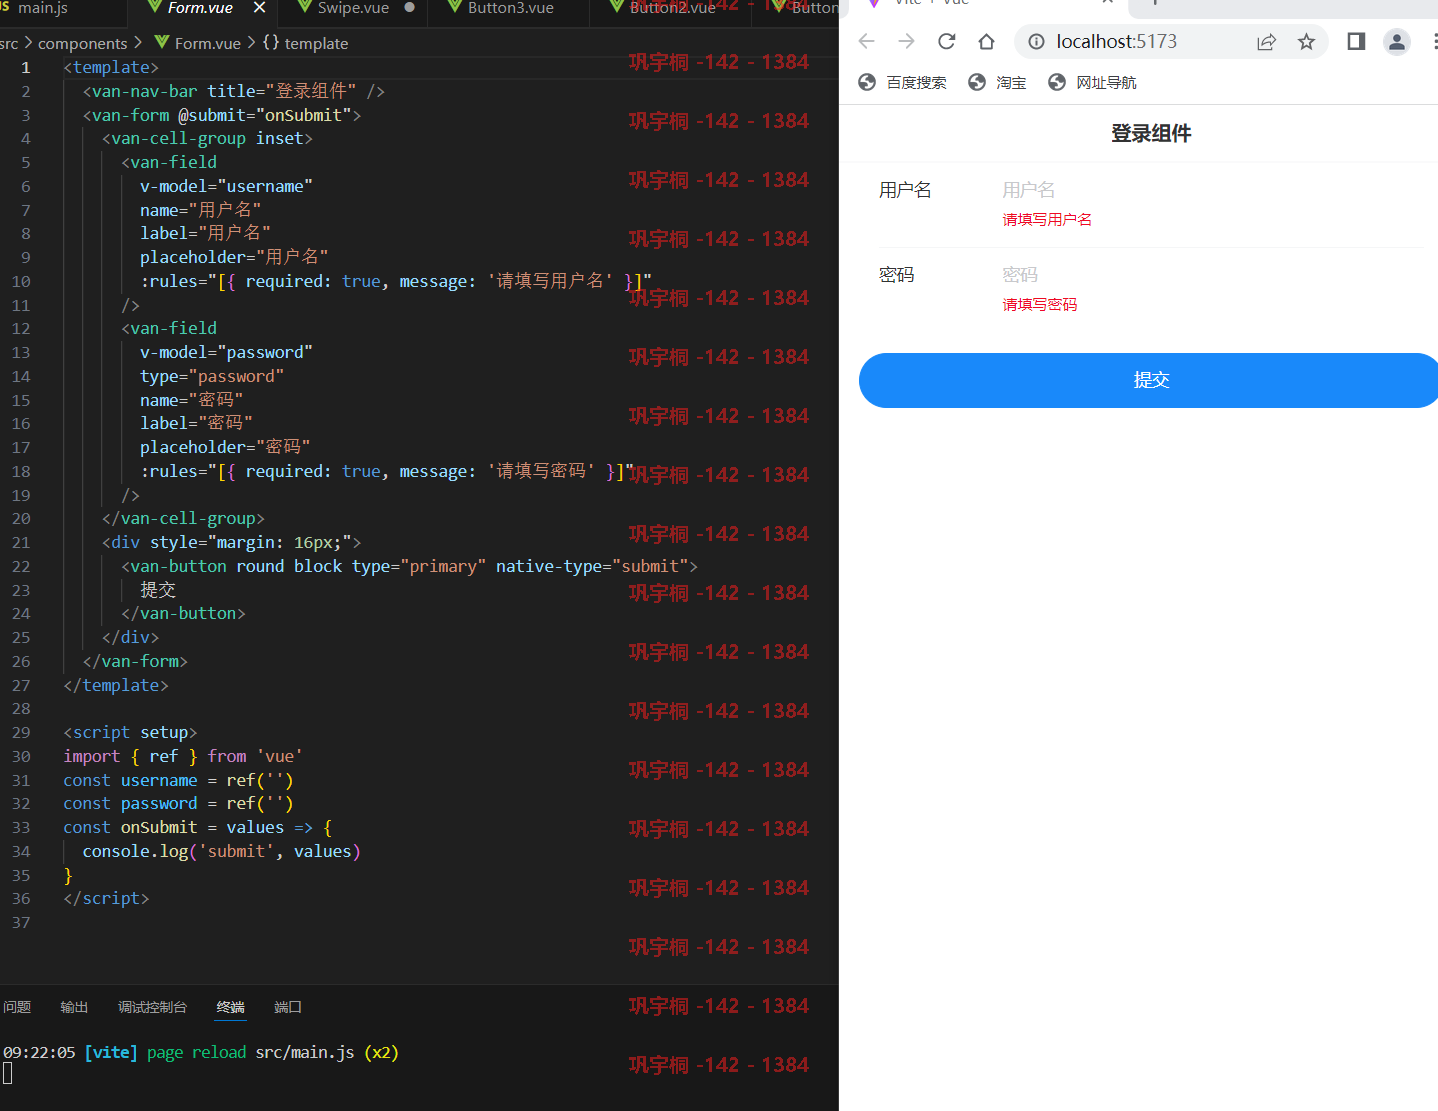Close the Form.vue editor tab

pos(259,8)
